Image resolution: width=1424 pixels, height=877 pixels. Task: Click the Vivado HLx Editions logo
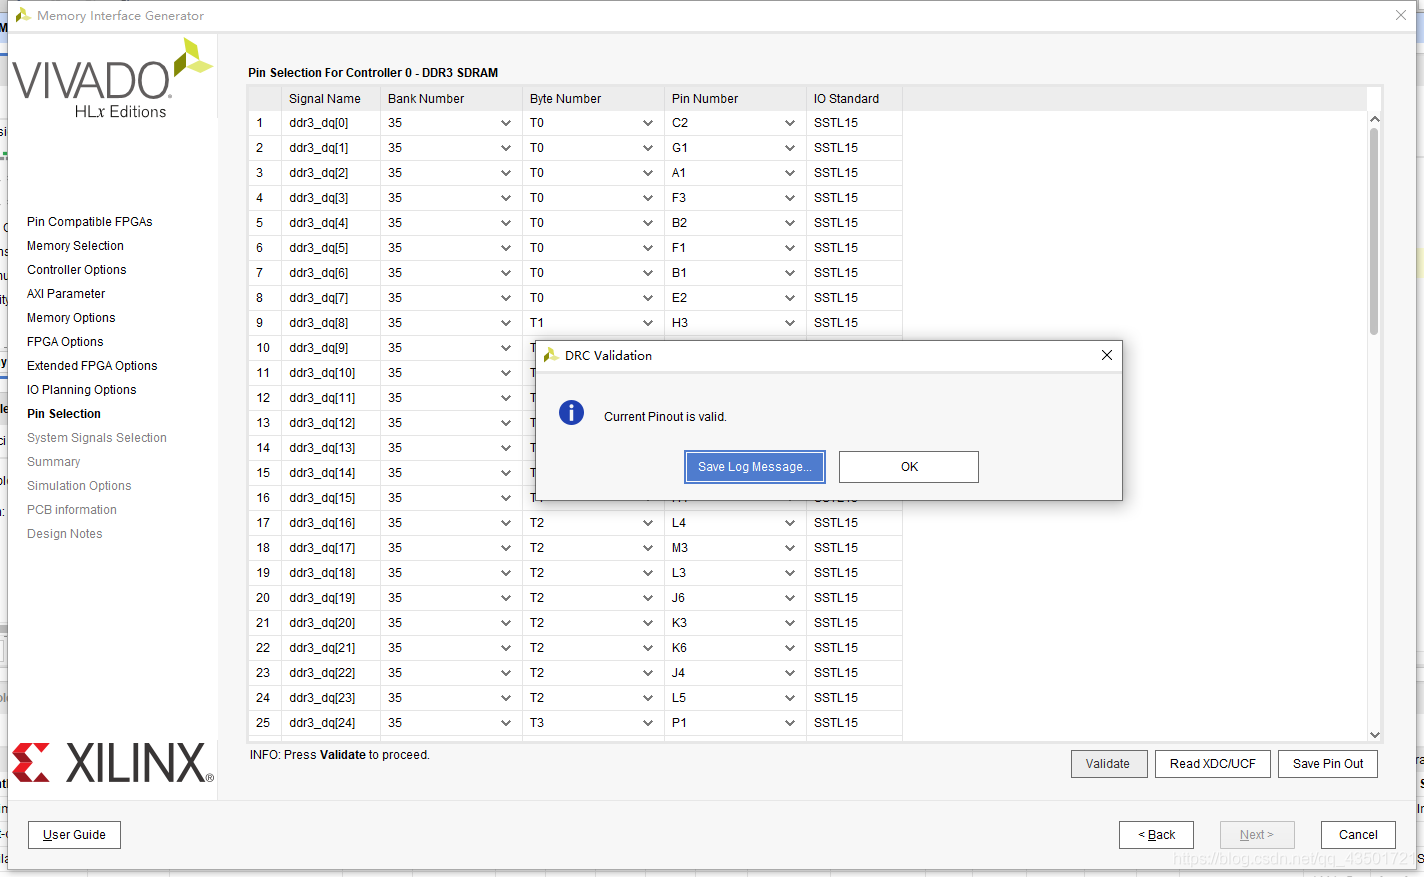pyautogui.click(x=112, y=79)
